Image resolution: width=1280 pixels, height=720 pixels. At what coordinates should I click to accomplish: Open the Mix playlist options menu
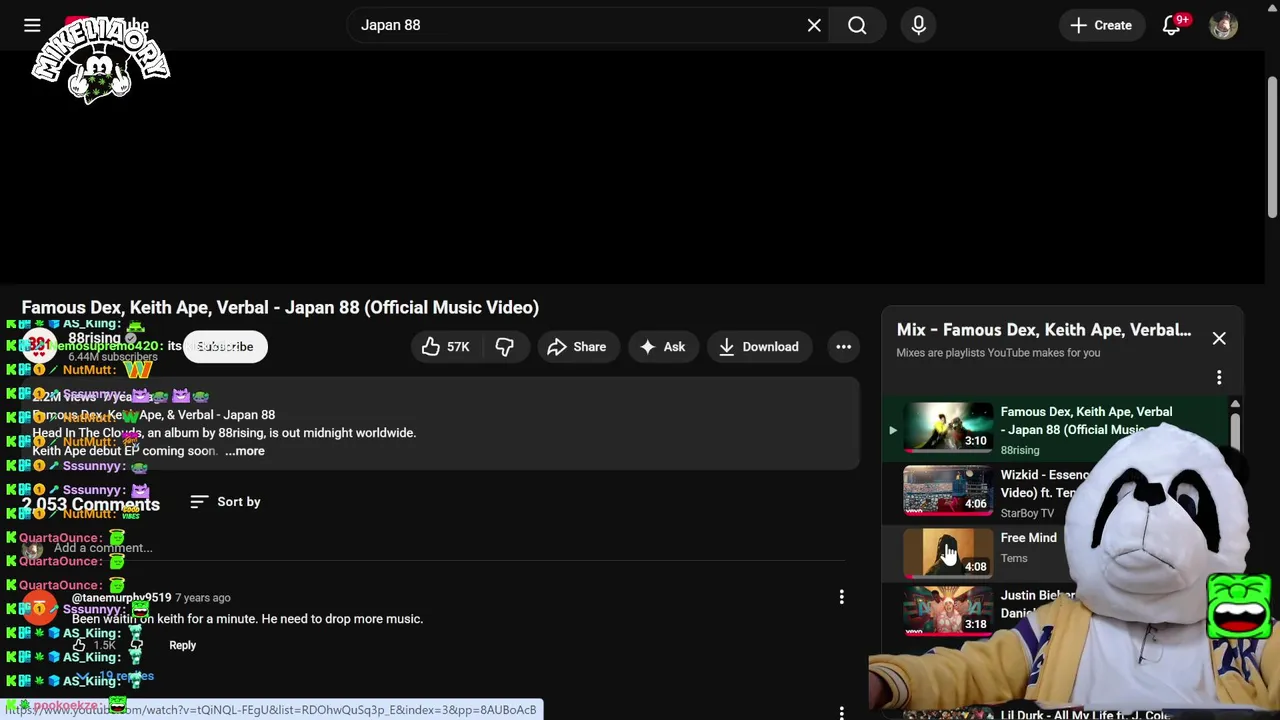(x=1219, y=378)
